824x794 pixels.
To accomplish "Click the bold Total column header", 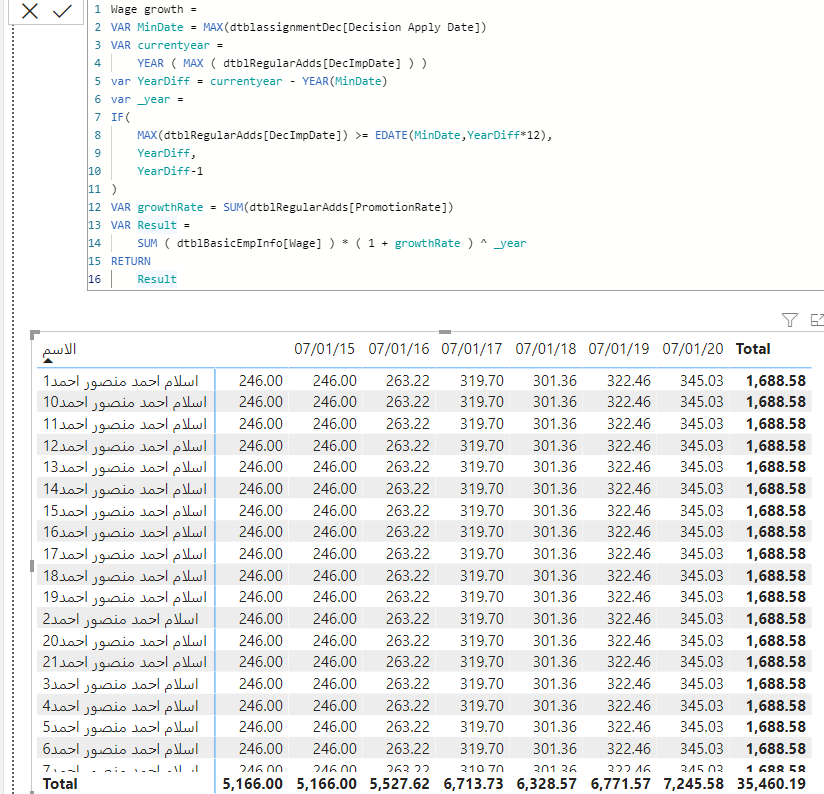I will (x=753, y=349).
